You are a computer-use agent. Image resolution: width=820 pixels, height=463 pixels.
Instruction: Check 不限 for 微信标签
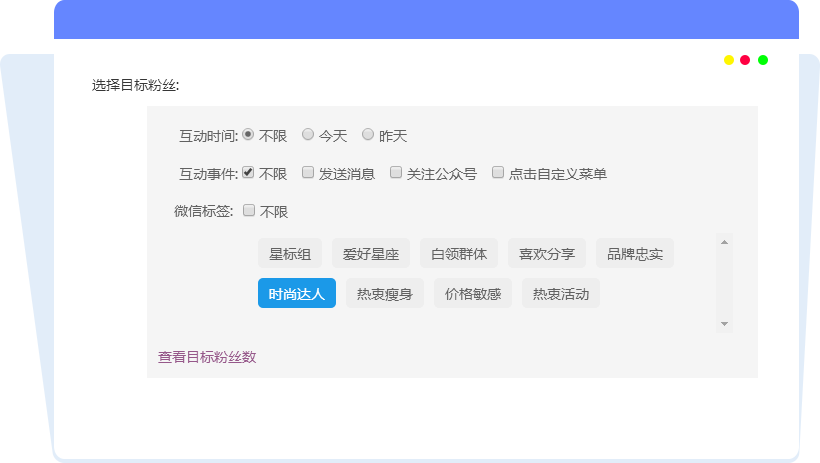pos(249,211)
